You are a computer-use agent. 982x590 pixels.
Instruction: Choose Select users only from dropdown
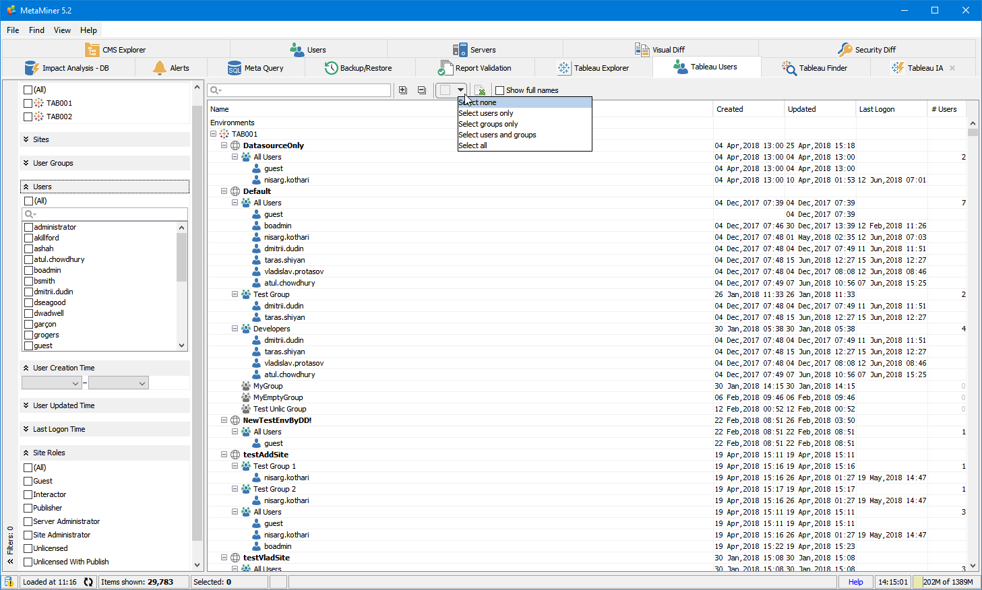[x=524, y=113]
